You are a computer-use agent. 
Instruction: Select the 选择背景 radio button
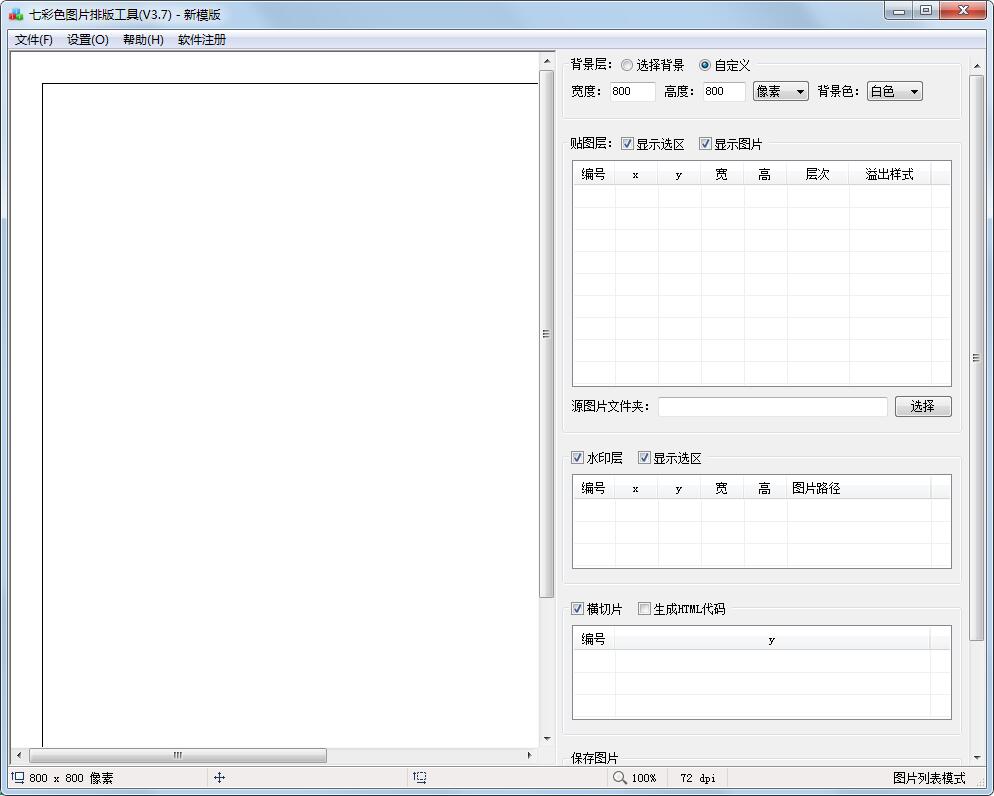click(627, 65)
